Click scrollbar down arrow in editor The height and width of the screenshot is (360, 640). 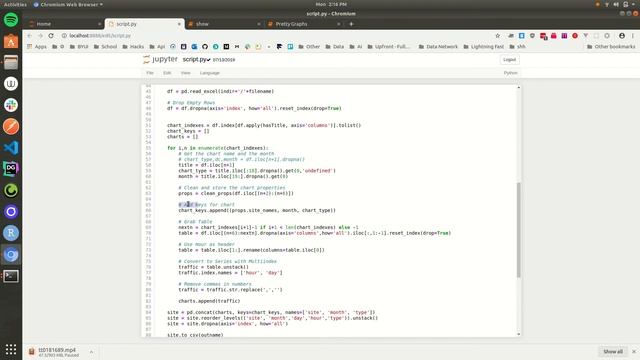click(519, 334)
